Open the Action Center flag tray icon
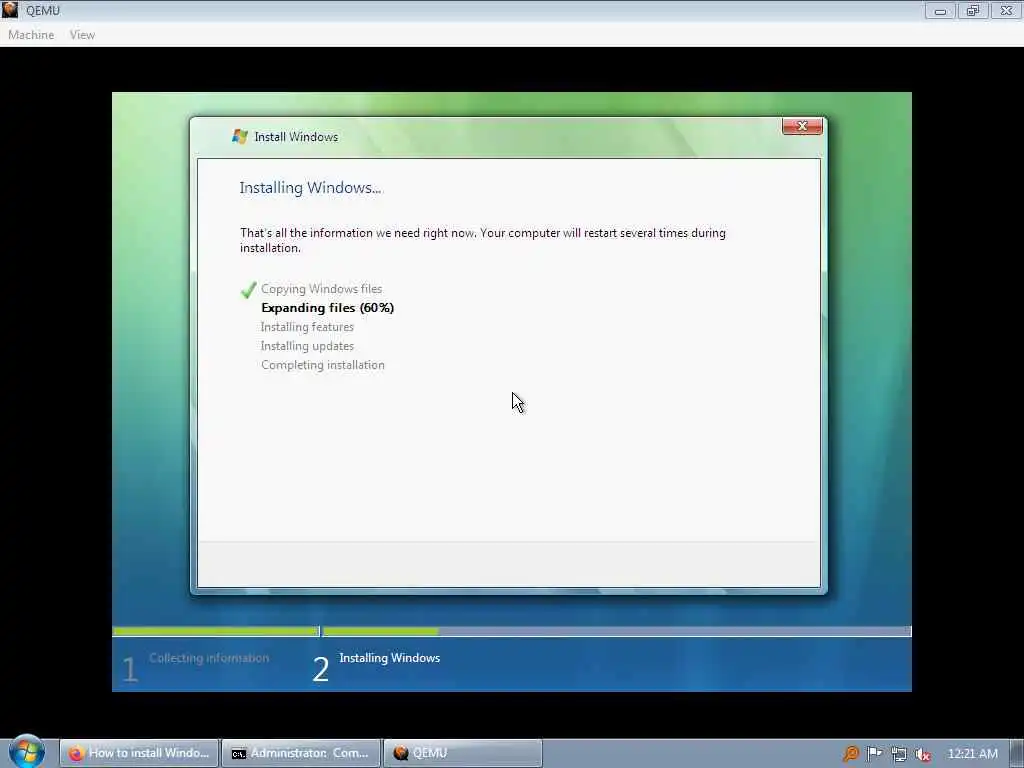The width and height of the screenshot is (1024, 768). [874, 754]
